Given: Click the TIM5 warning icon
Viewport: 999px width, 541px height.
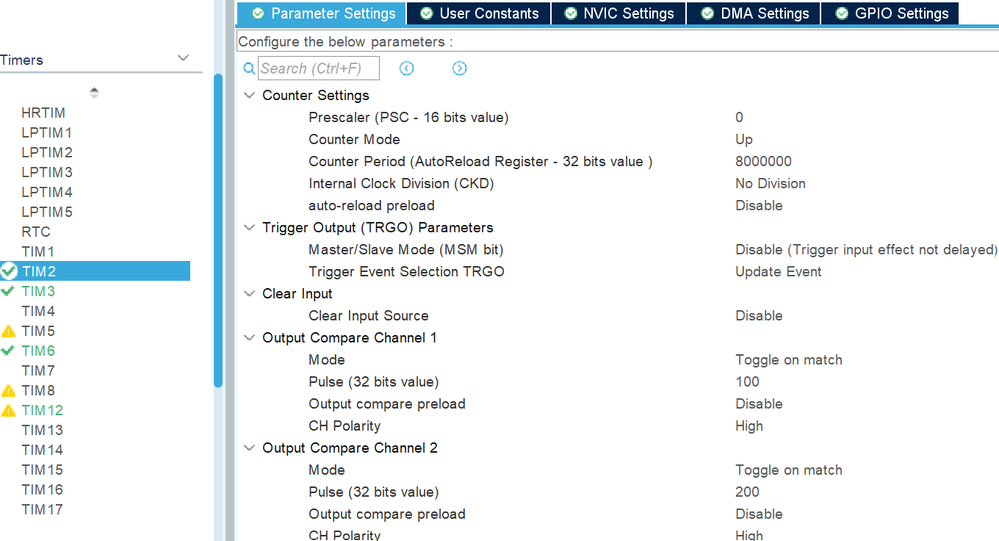Looking at the screenshot, I should [8, 331].
